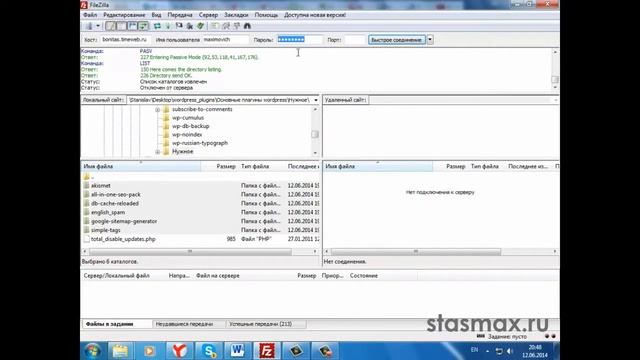Image resolution: width=640 pixels, height=360 pixels.
Task: Click the Хост input field
Action: tap(125, 40)
